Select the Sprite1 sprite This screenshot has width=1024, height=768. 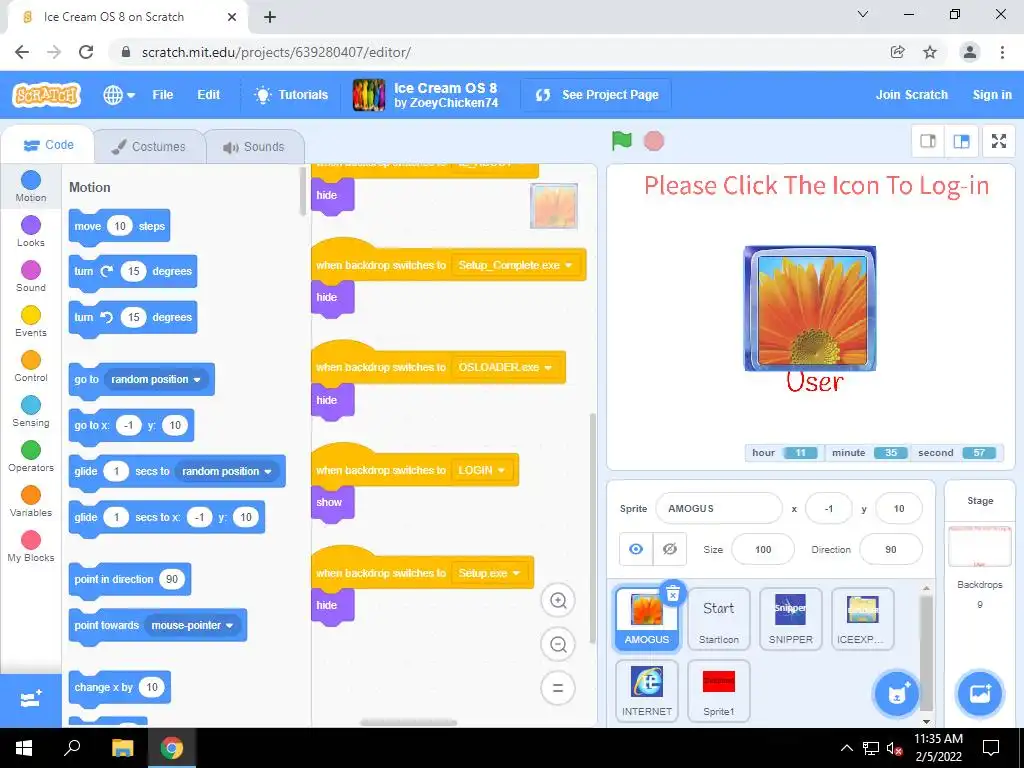click(x=718, y=691)
